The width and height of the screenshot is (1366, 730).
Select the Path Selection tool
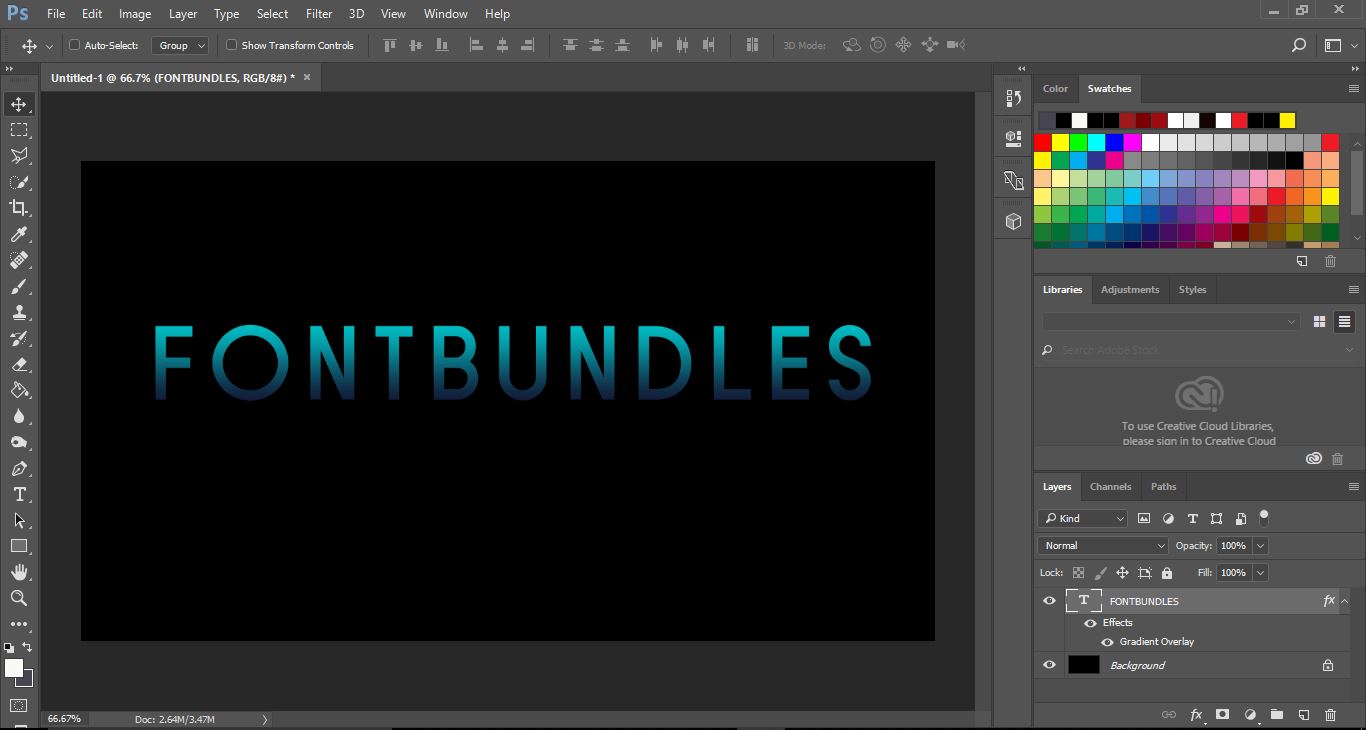click(19, 520)
